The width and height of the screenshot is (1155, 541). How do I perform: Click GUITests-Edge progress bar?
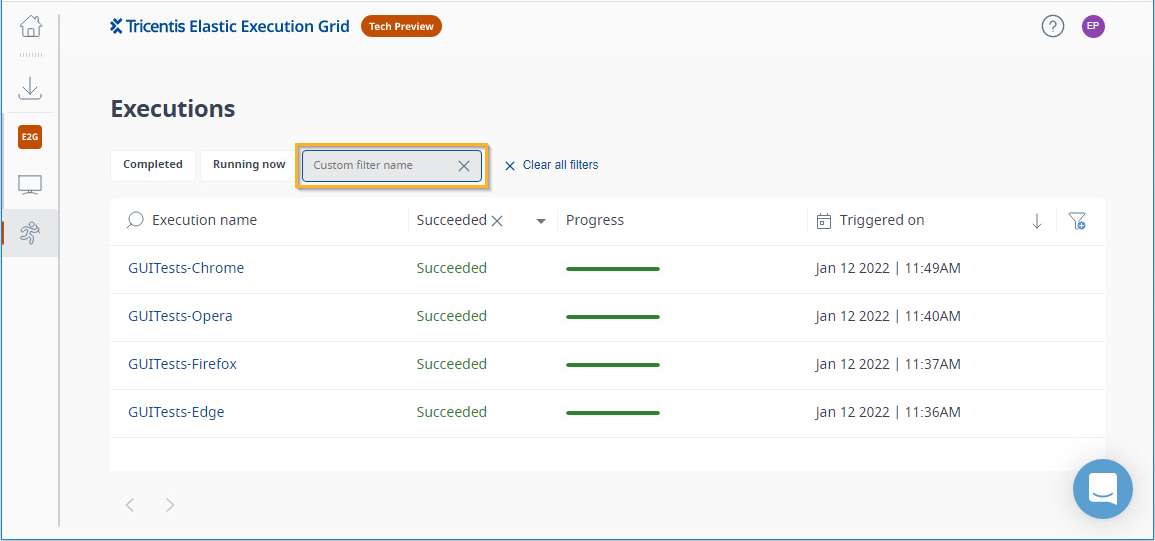pyautogui.click(x=613, y=413)
